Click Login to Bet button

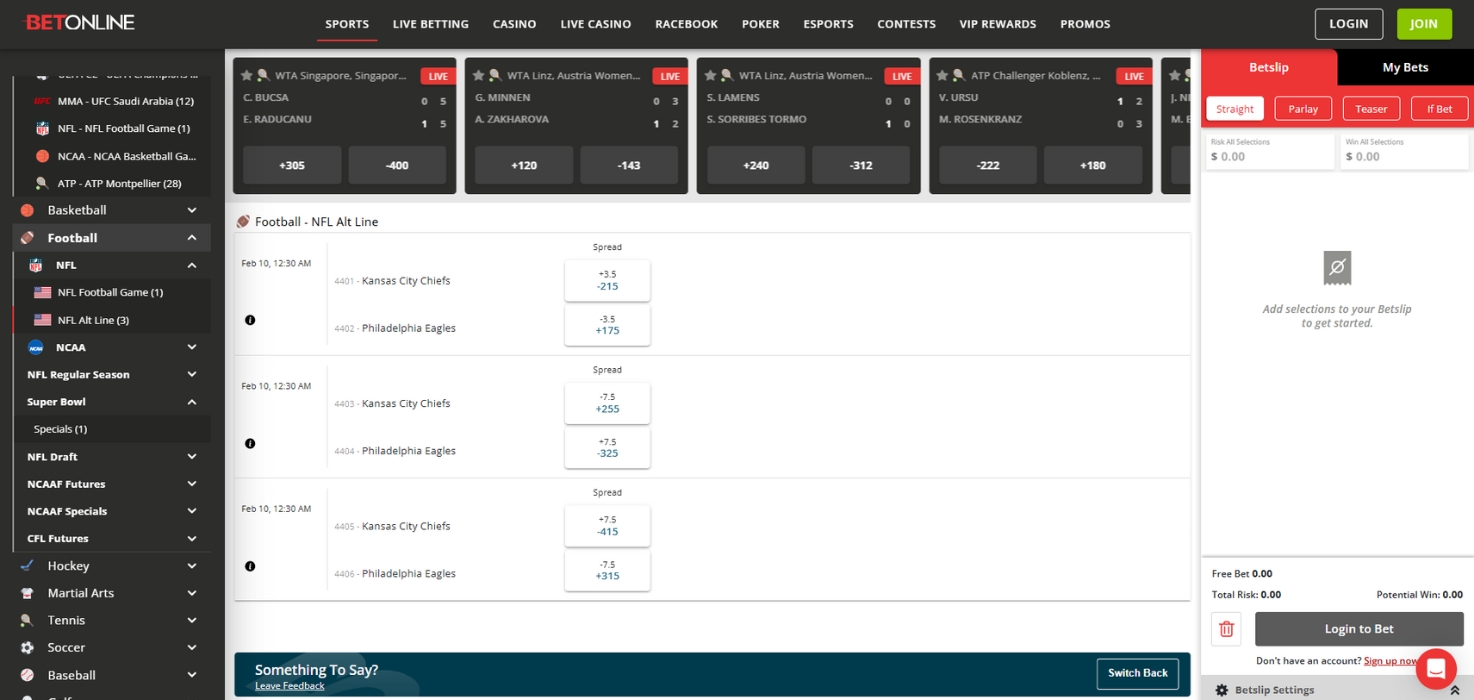1359,629
